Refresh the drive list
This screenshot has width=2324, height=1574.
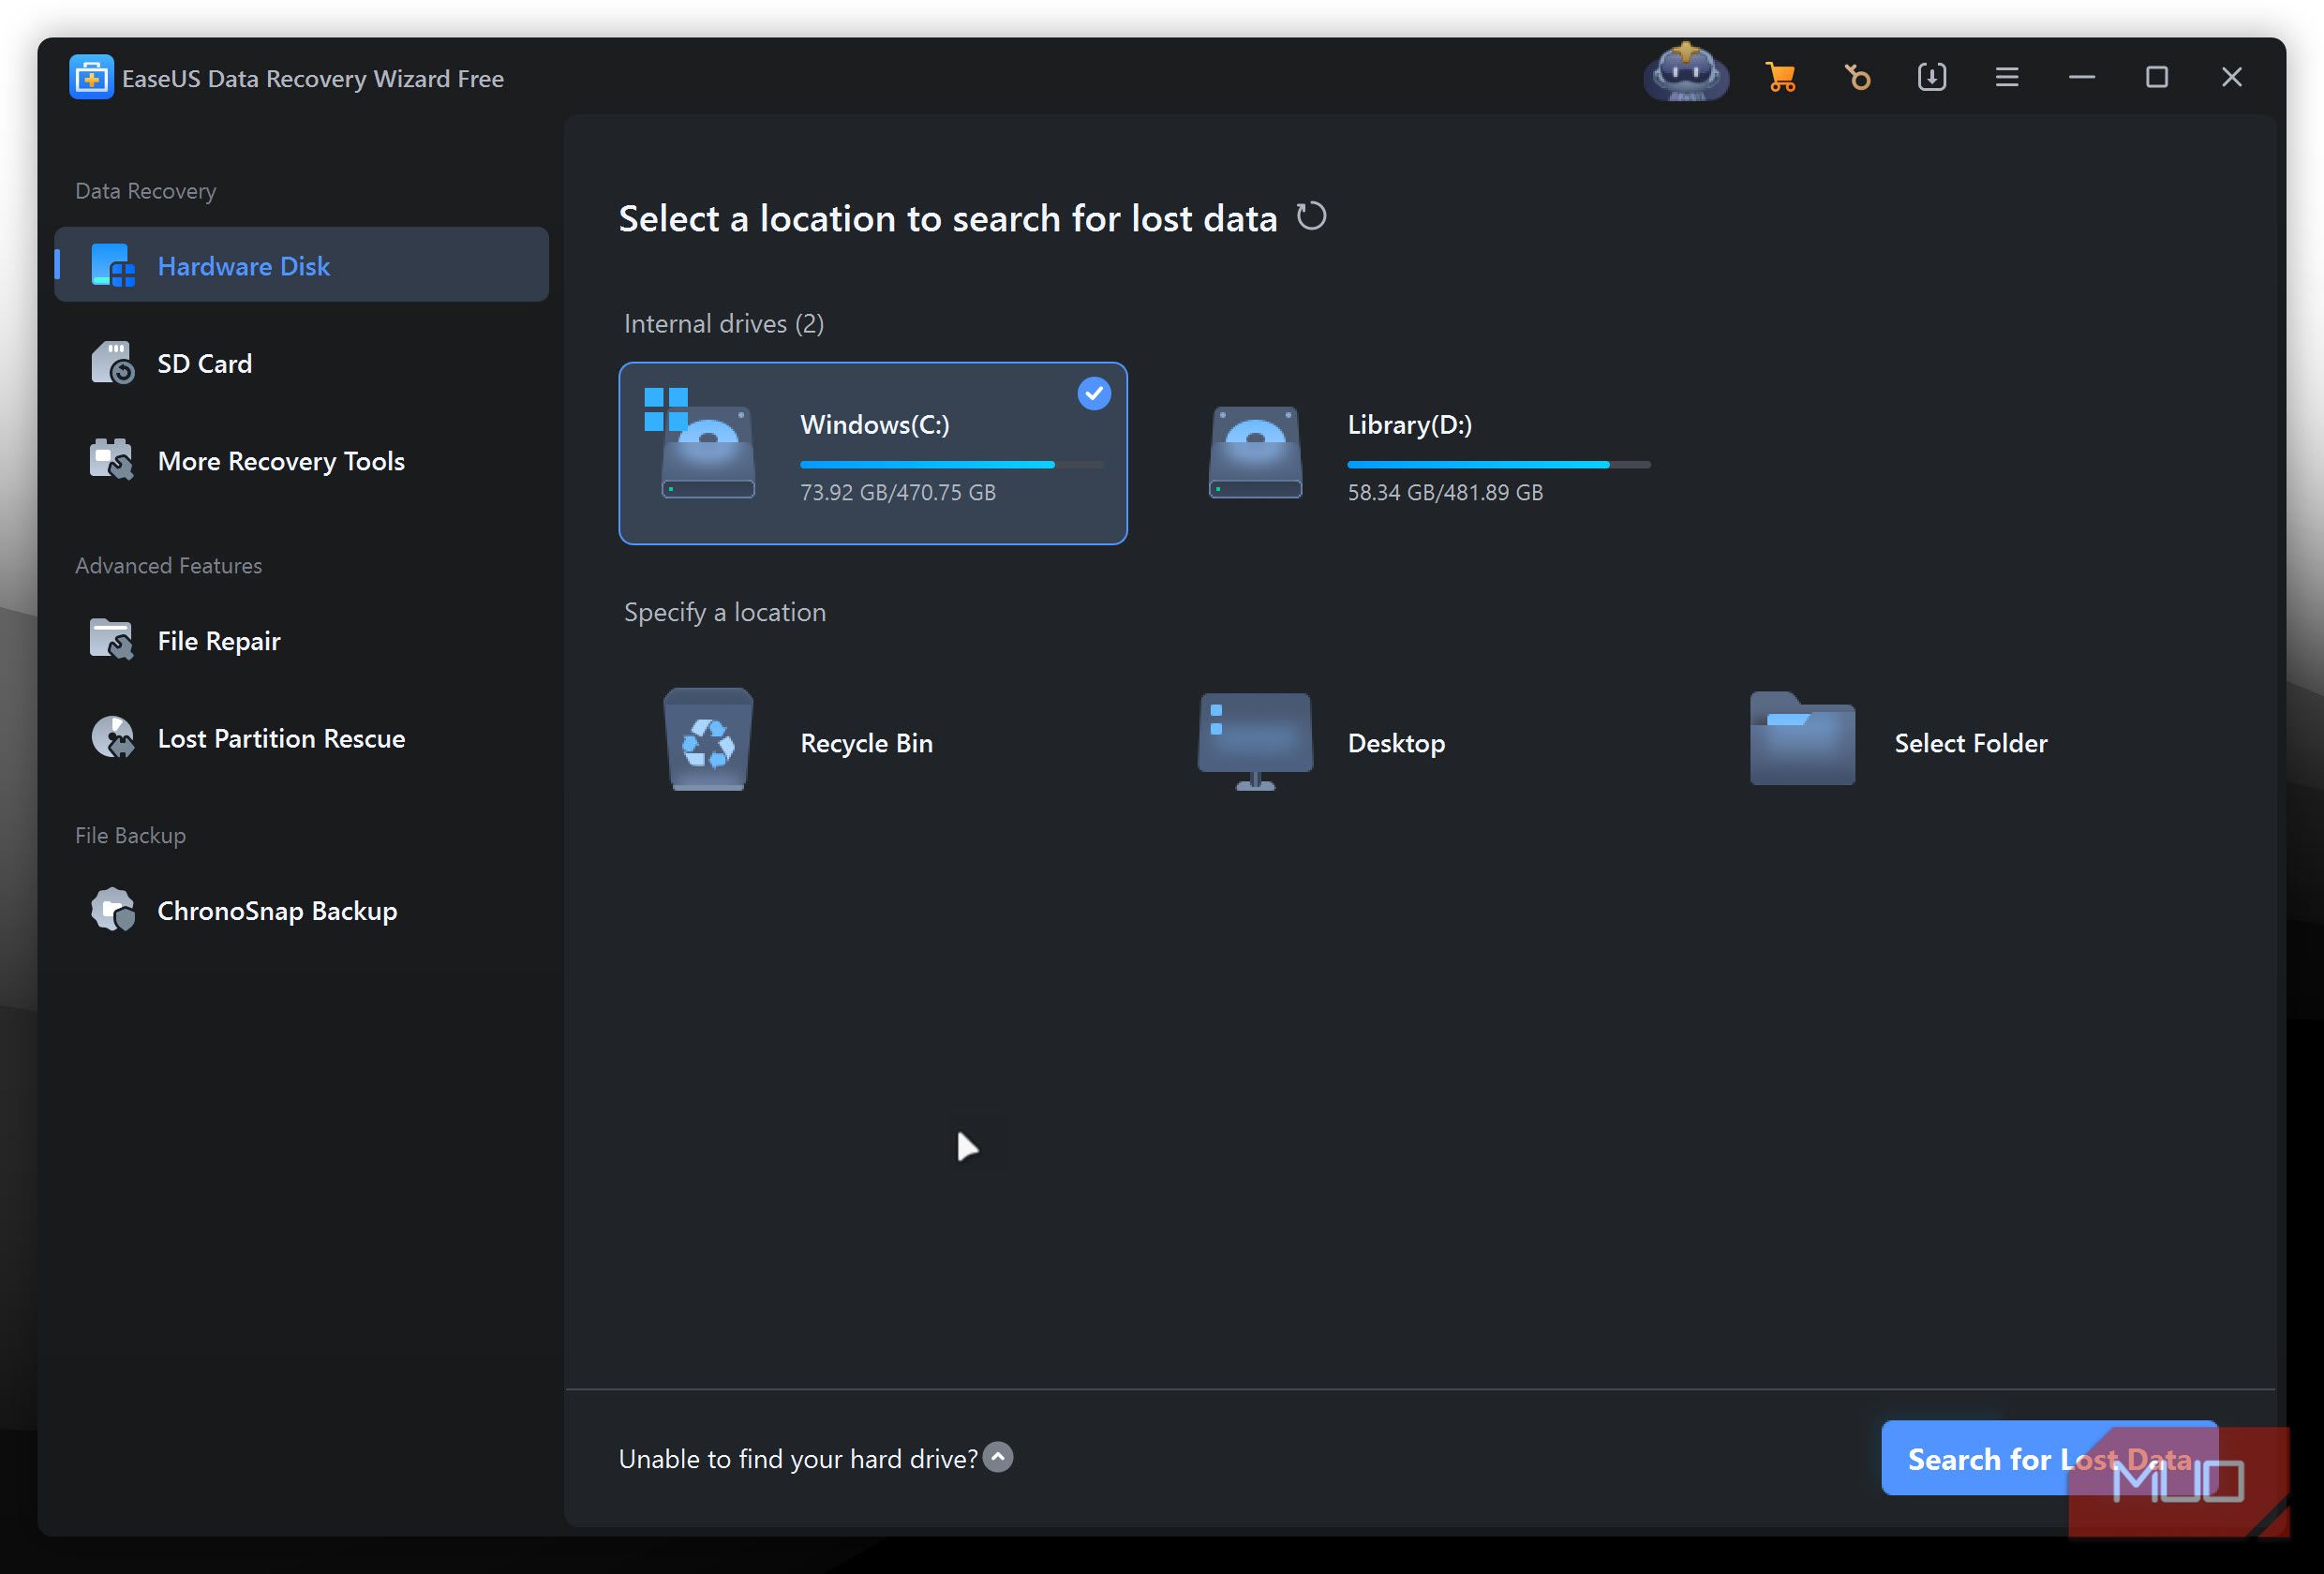pyautogui.click(x=1311, y=216)
